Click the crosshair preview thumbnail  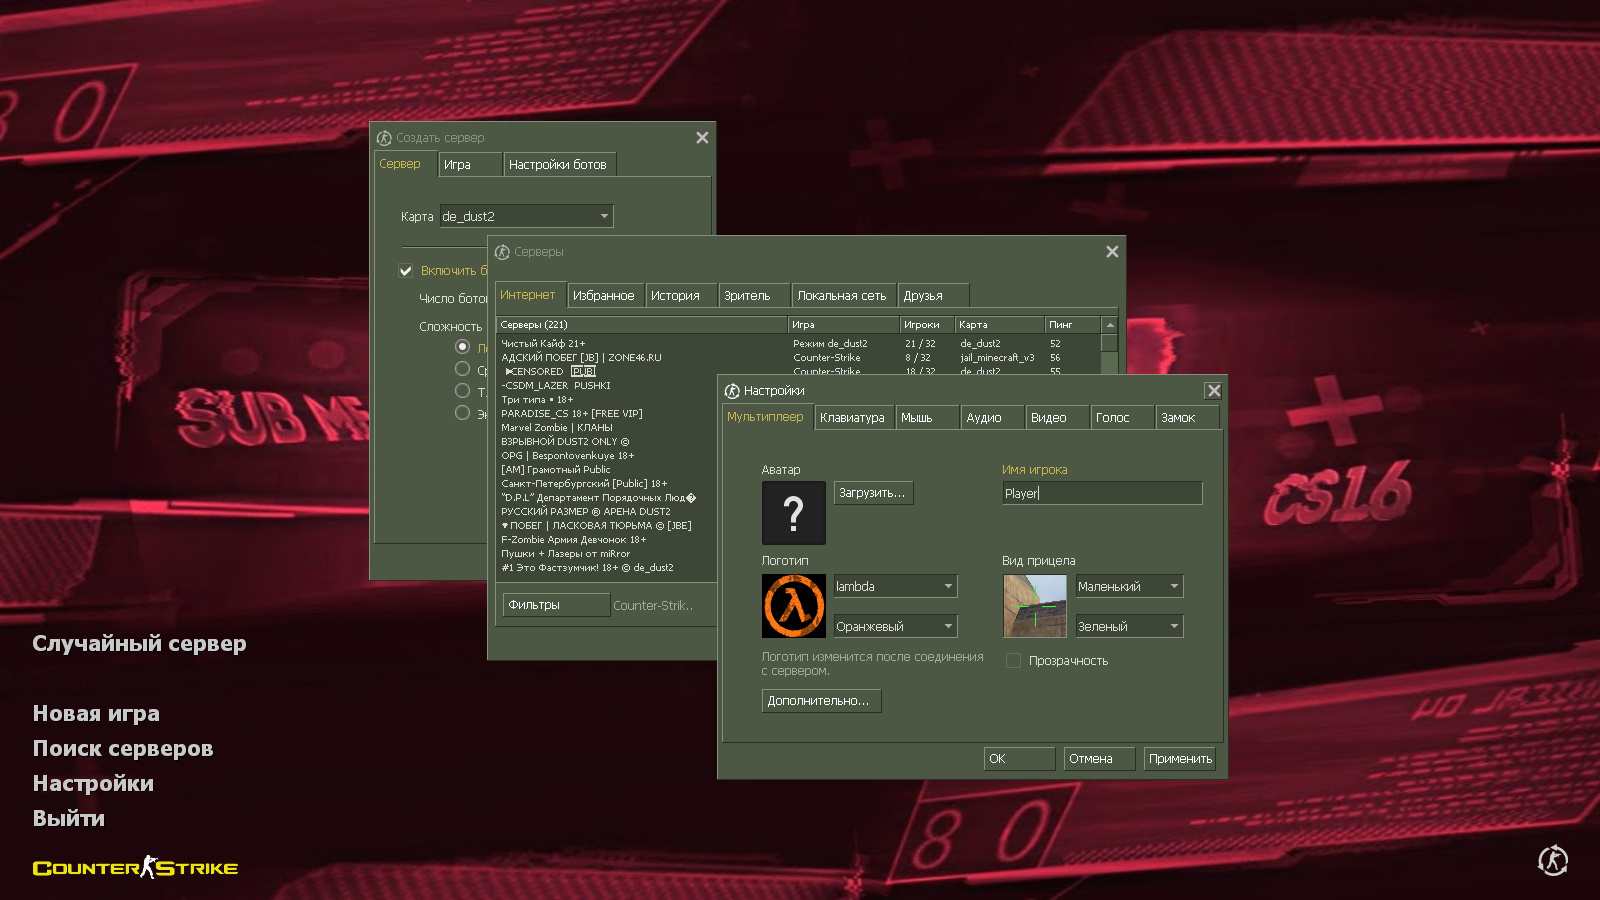point(1034,606)
